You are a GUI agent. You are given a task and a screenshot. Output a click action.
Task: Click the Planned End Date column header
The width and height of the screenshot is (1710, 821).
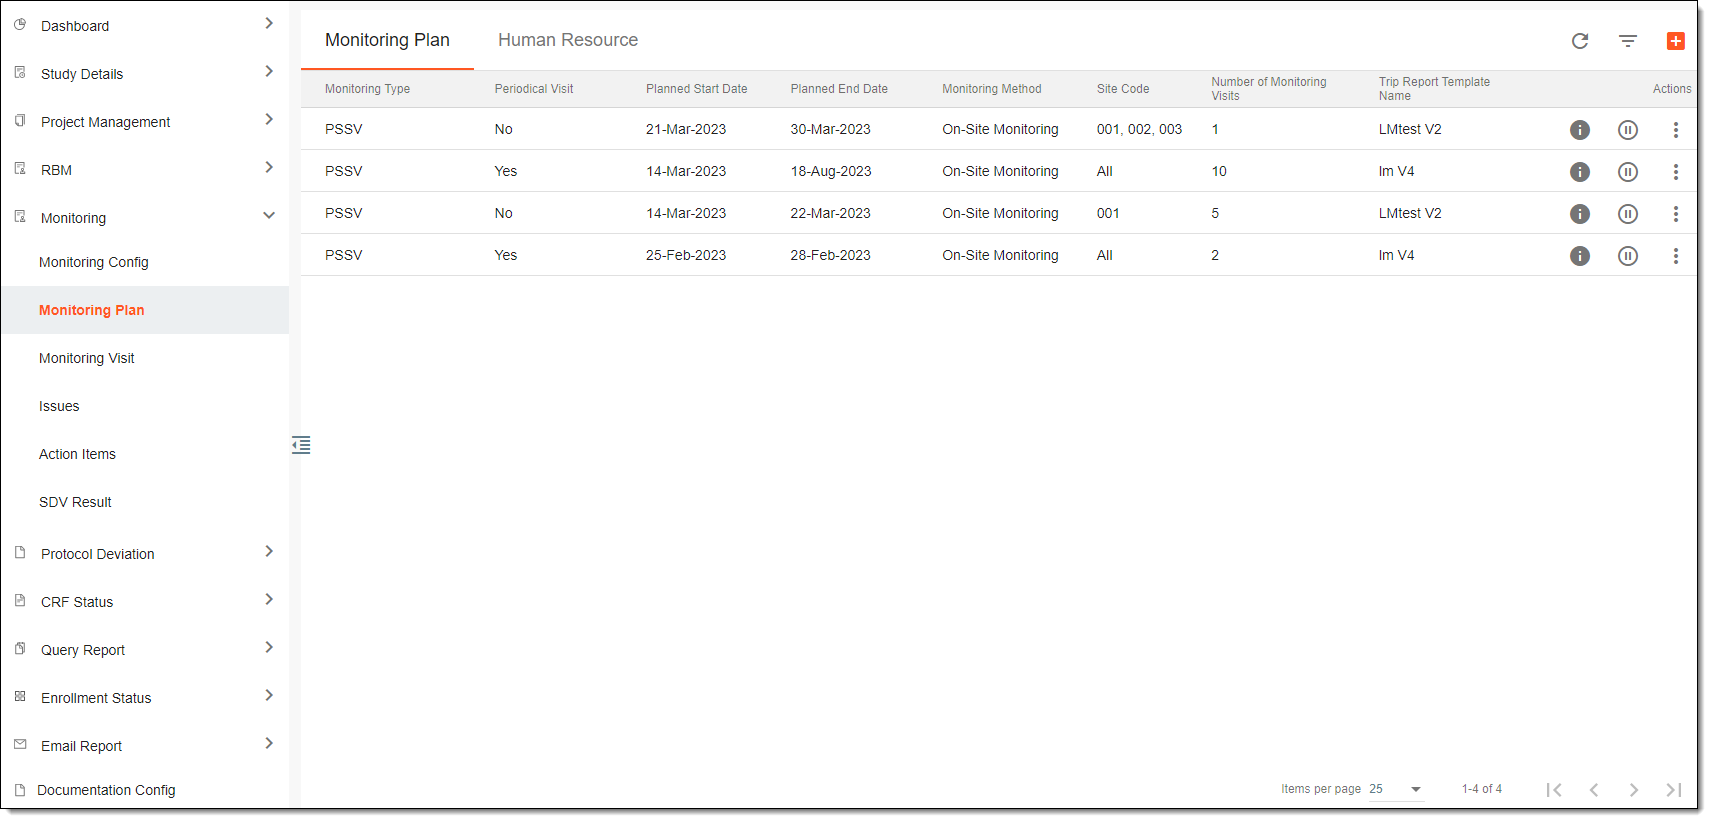click(x=839, y=89)
